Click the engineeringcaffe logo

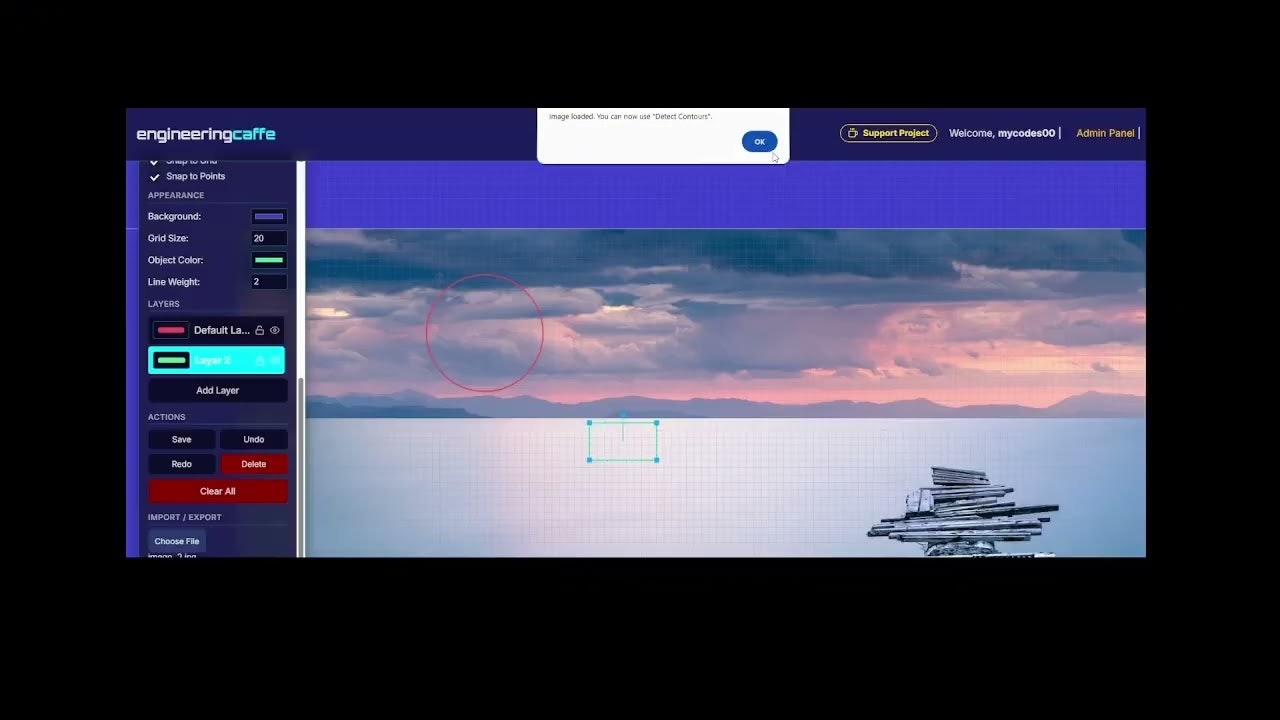tap(206, 134)
